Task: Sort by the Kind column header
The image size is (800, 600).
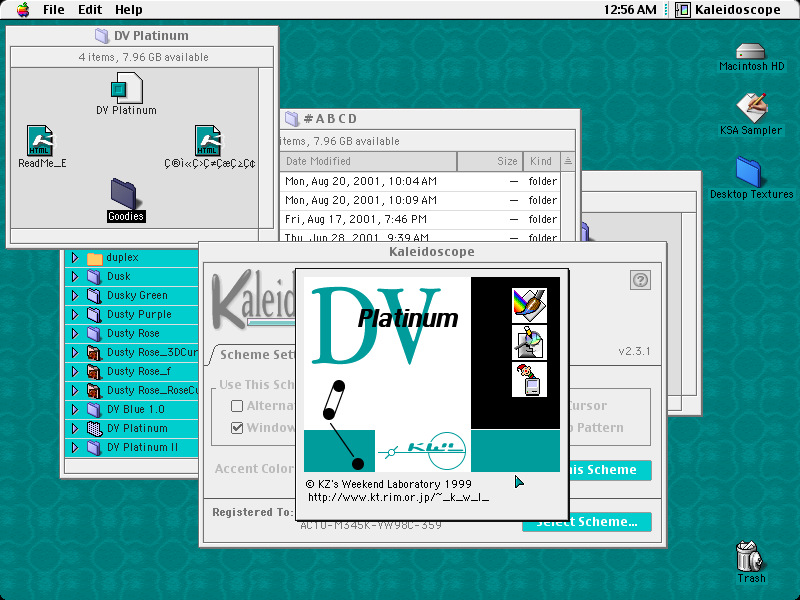Action: (x=541, y=161)
